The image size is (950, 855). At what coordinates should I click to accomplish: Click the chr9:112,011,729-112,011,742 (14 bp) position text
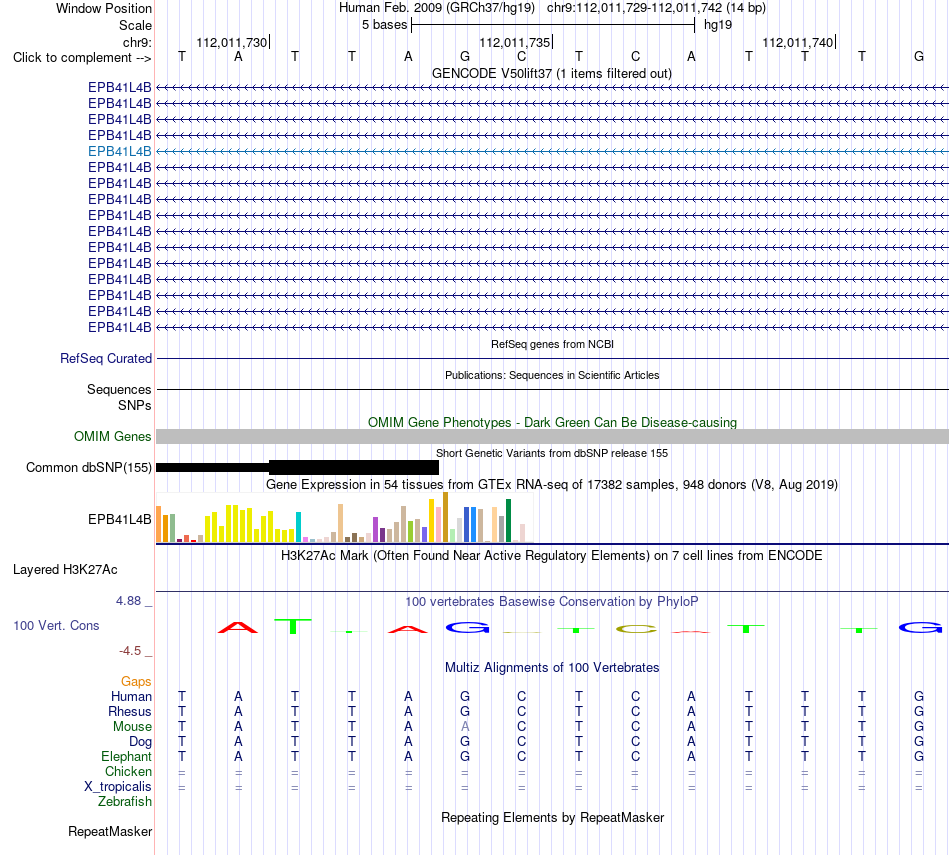(656, 8)
